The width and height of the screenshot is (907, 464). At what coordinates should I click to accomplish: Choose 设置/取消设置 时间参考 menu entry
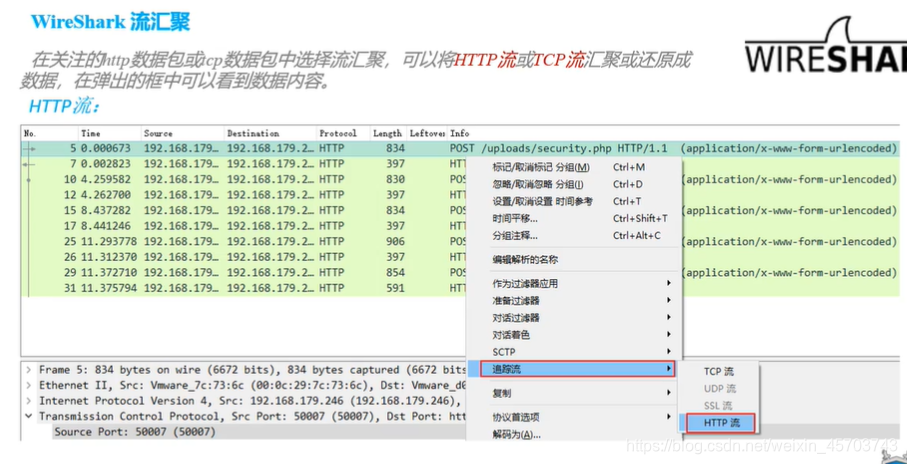coord(574,201)
